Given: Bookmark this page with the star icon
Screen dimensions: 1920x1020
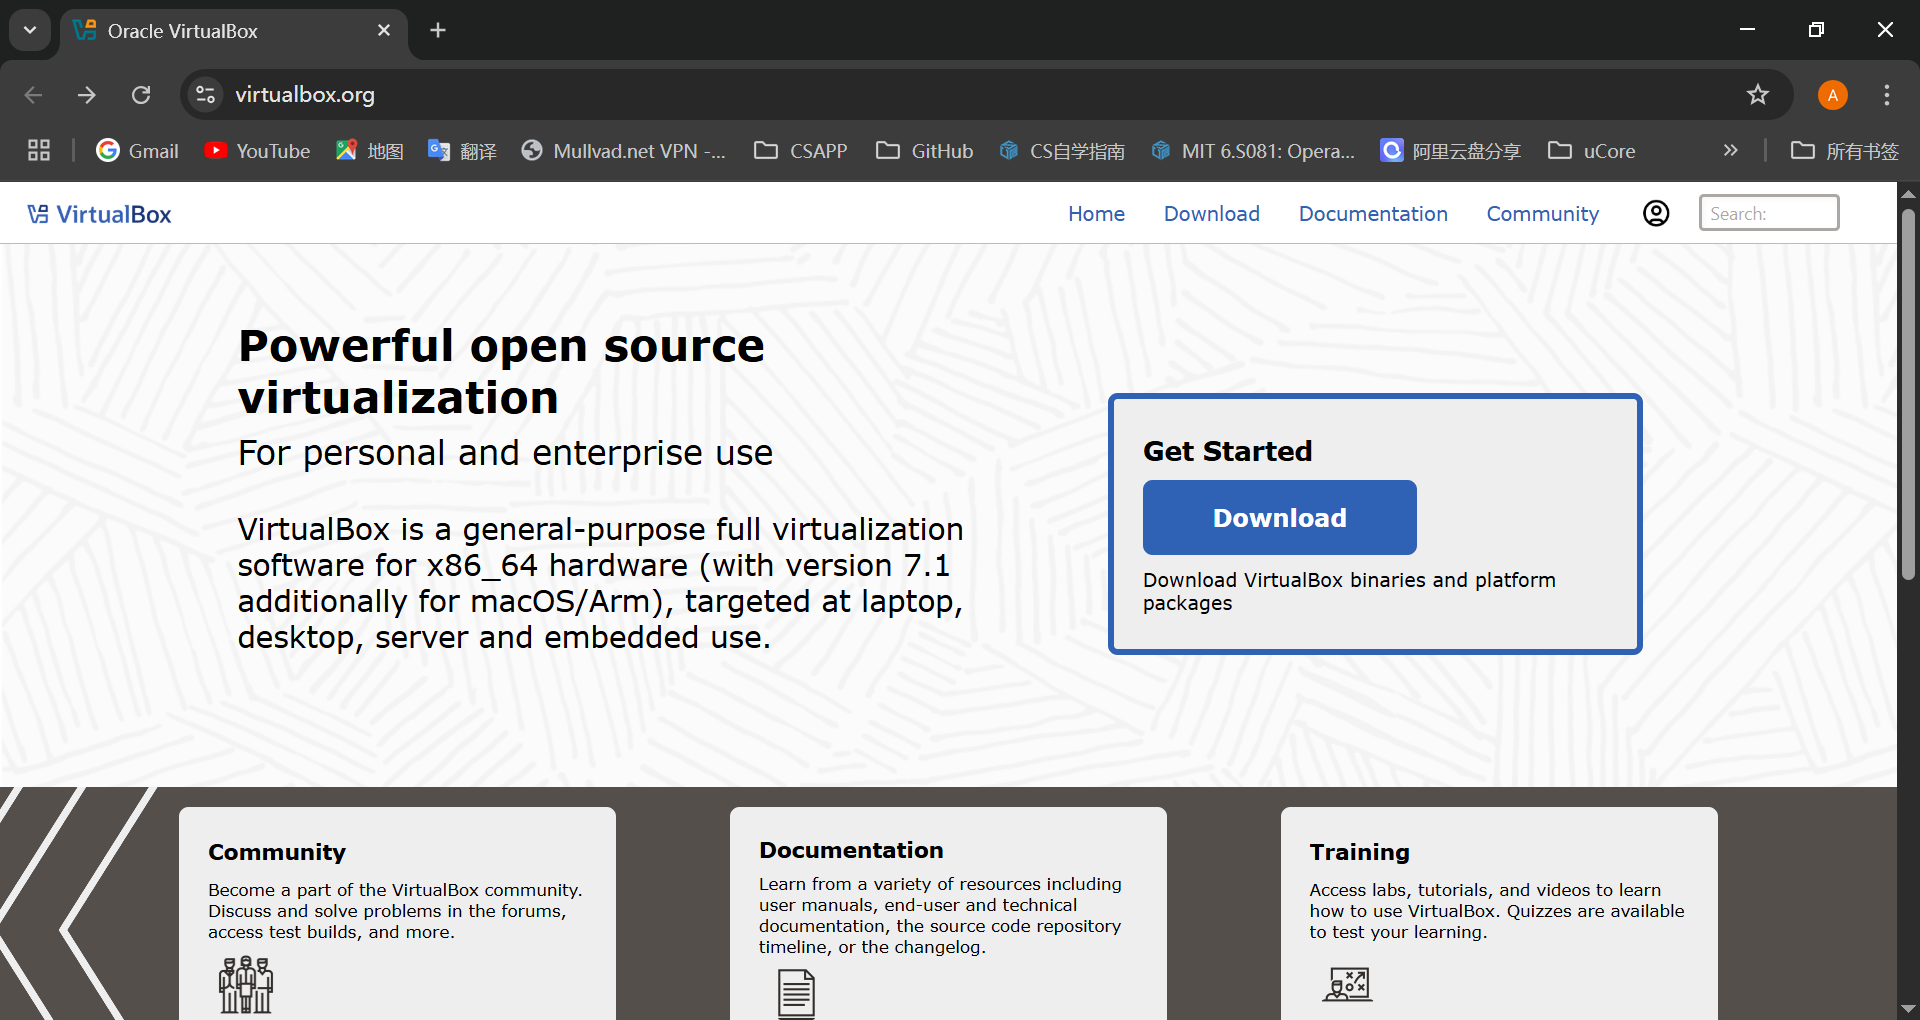Looking at the screenshot, I should [1757, 95].
